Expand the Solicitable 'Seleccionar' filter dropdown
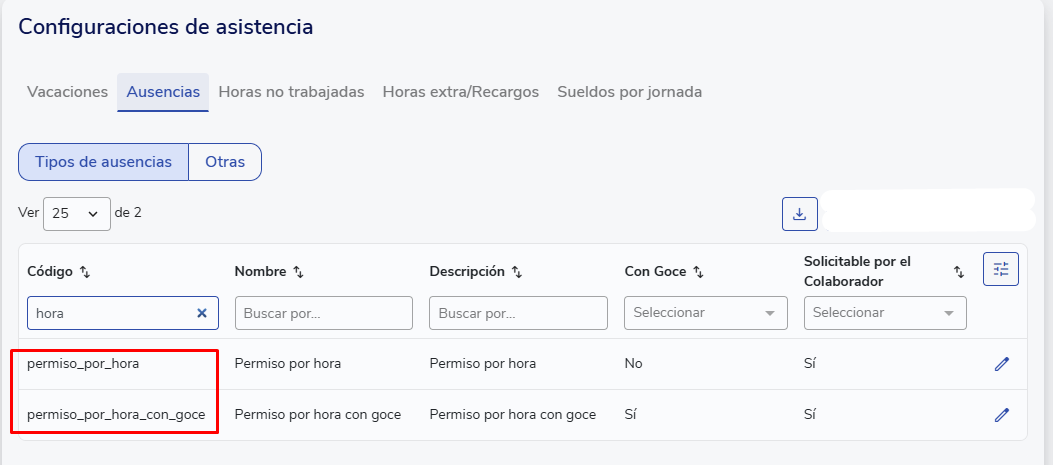 point(884,313)
